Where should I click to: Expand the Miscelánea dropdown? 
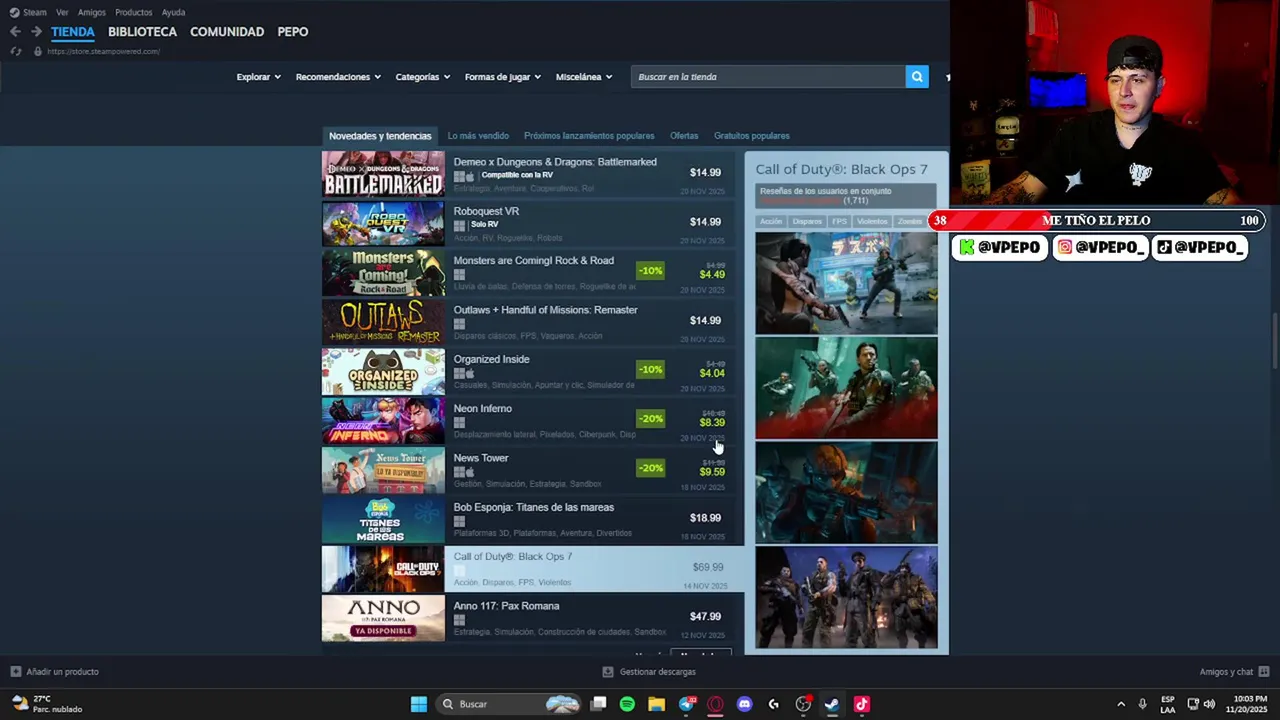pos(584,77)
